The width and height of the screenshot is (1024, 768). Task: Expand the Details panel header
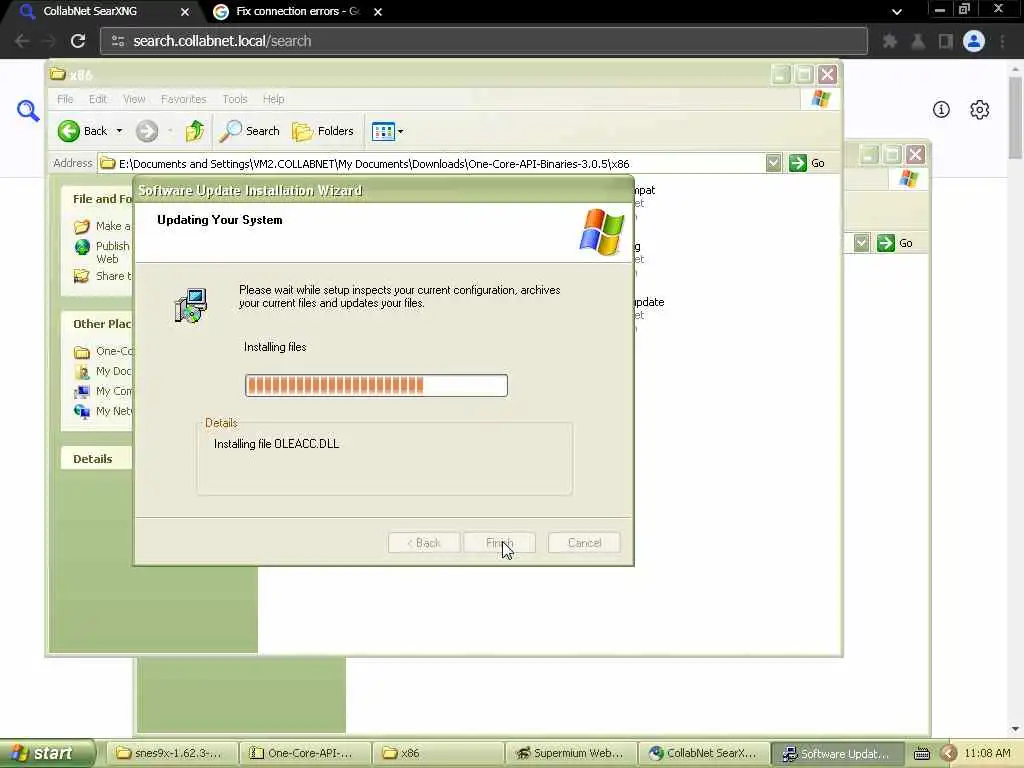click(x=97, y=458)
